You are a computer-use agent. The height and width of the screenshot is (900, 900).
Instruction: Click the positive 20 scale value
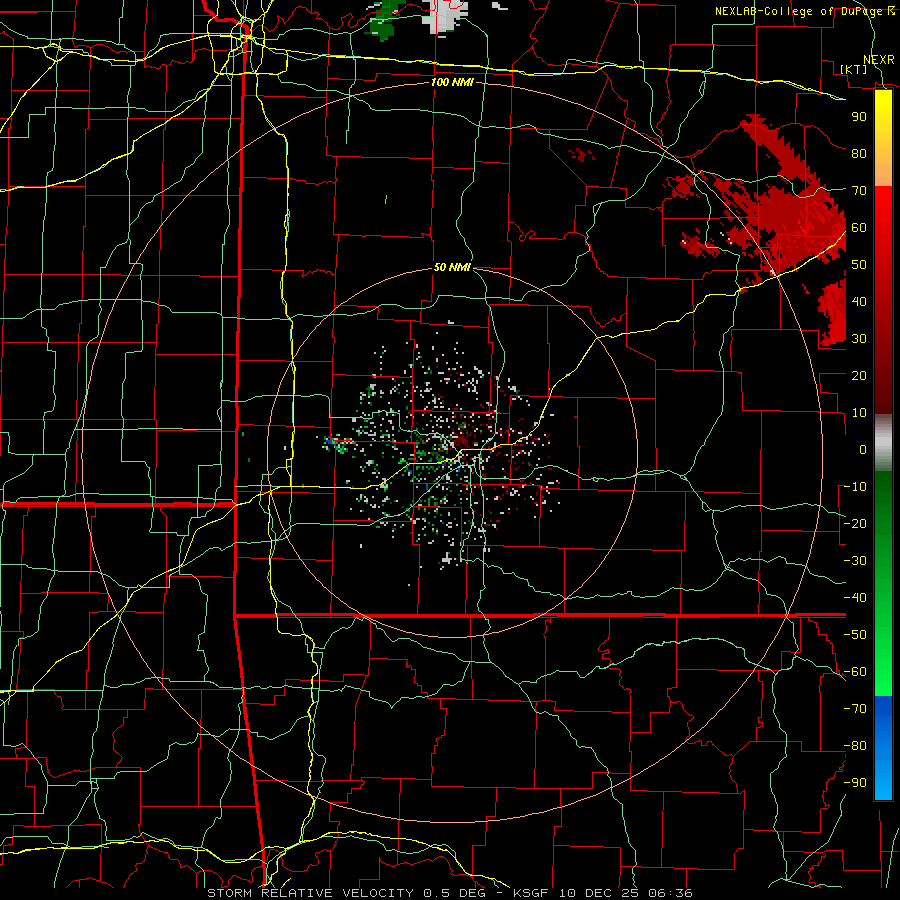point(859,375)
